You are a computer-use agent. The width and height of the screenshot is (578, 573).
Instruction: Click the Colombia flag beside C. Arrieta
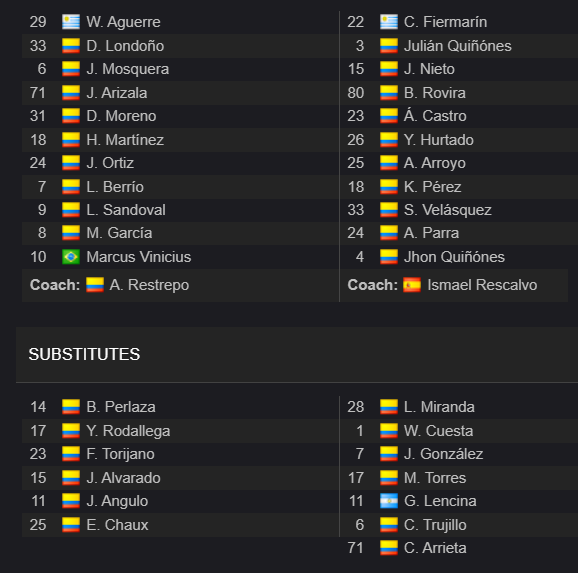pos(389,548)
